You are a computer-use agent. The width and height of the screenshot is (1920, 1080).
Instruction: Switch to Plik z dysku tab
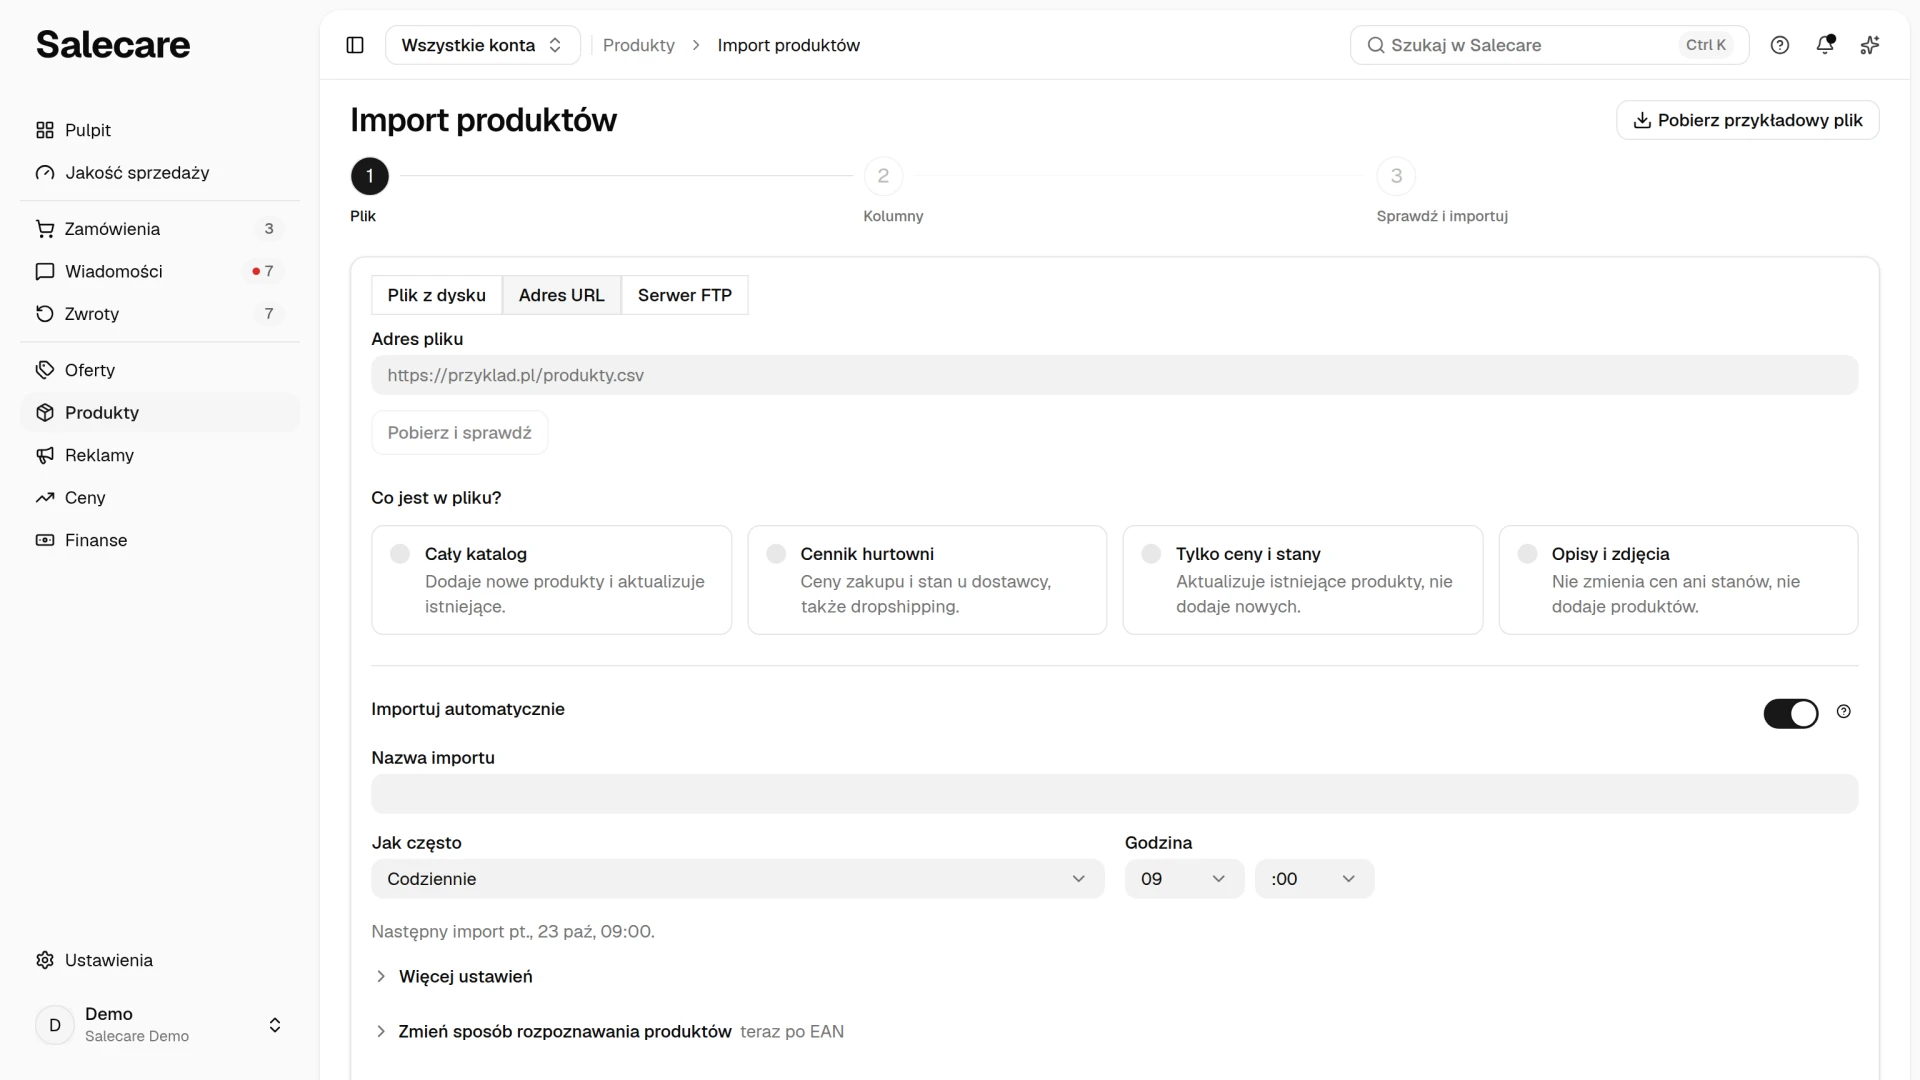[437, 295]
